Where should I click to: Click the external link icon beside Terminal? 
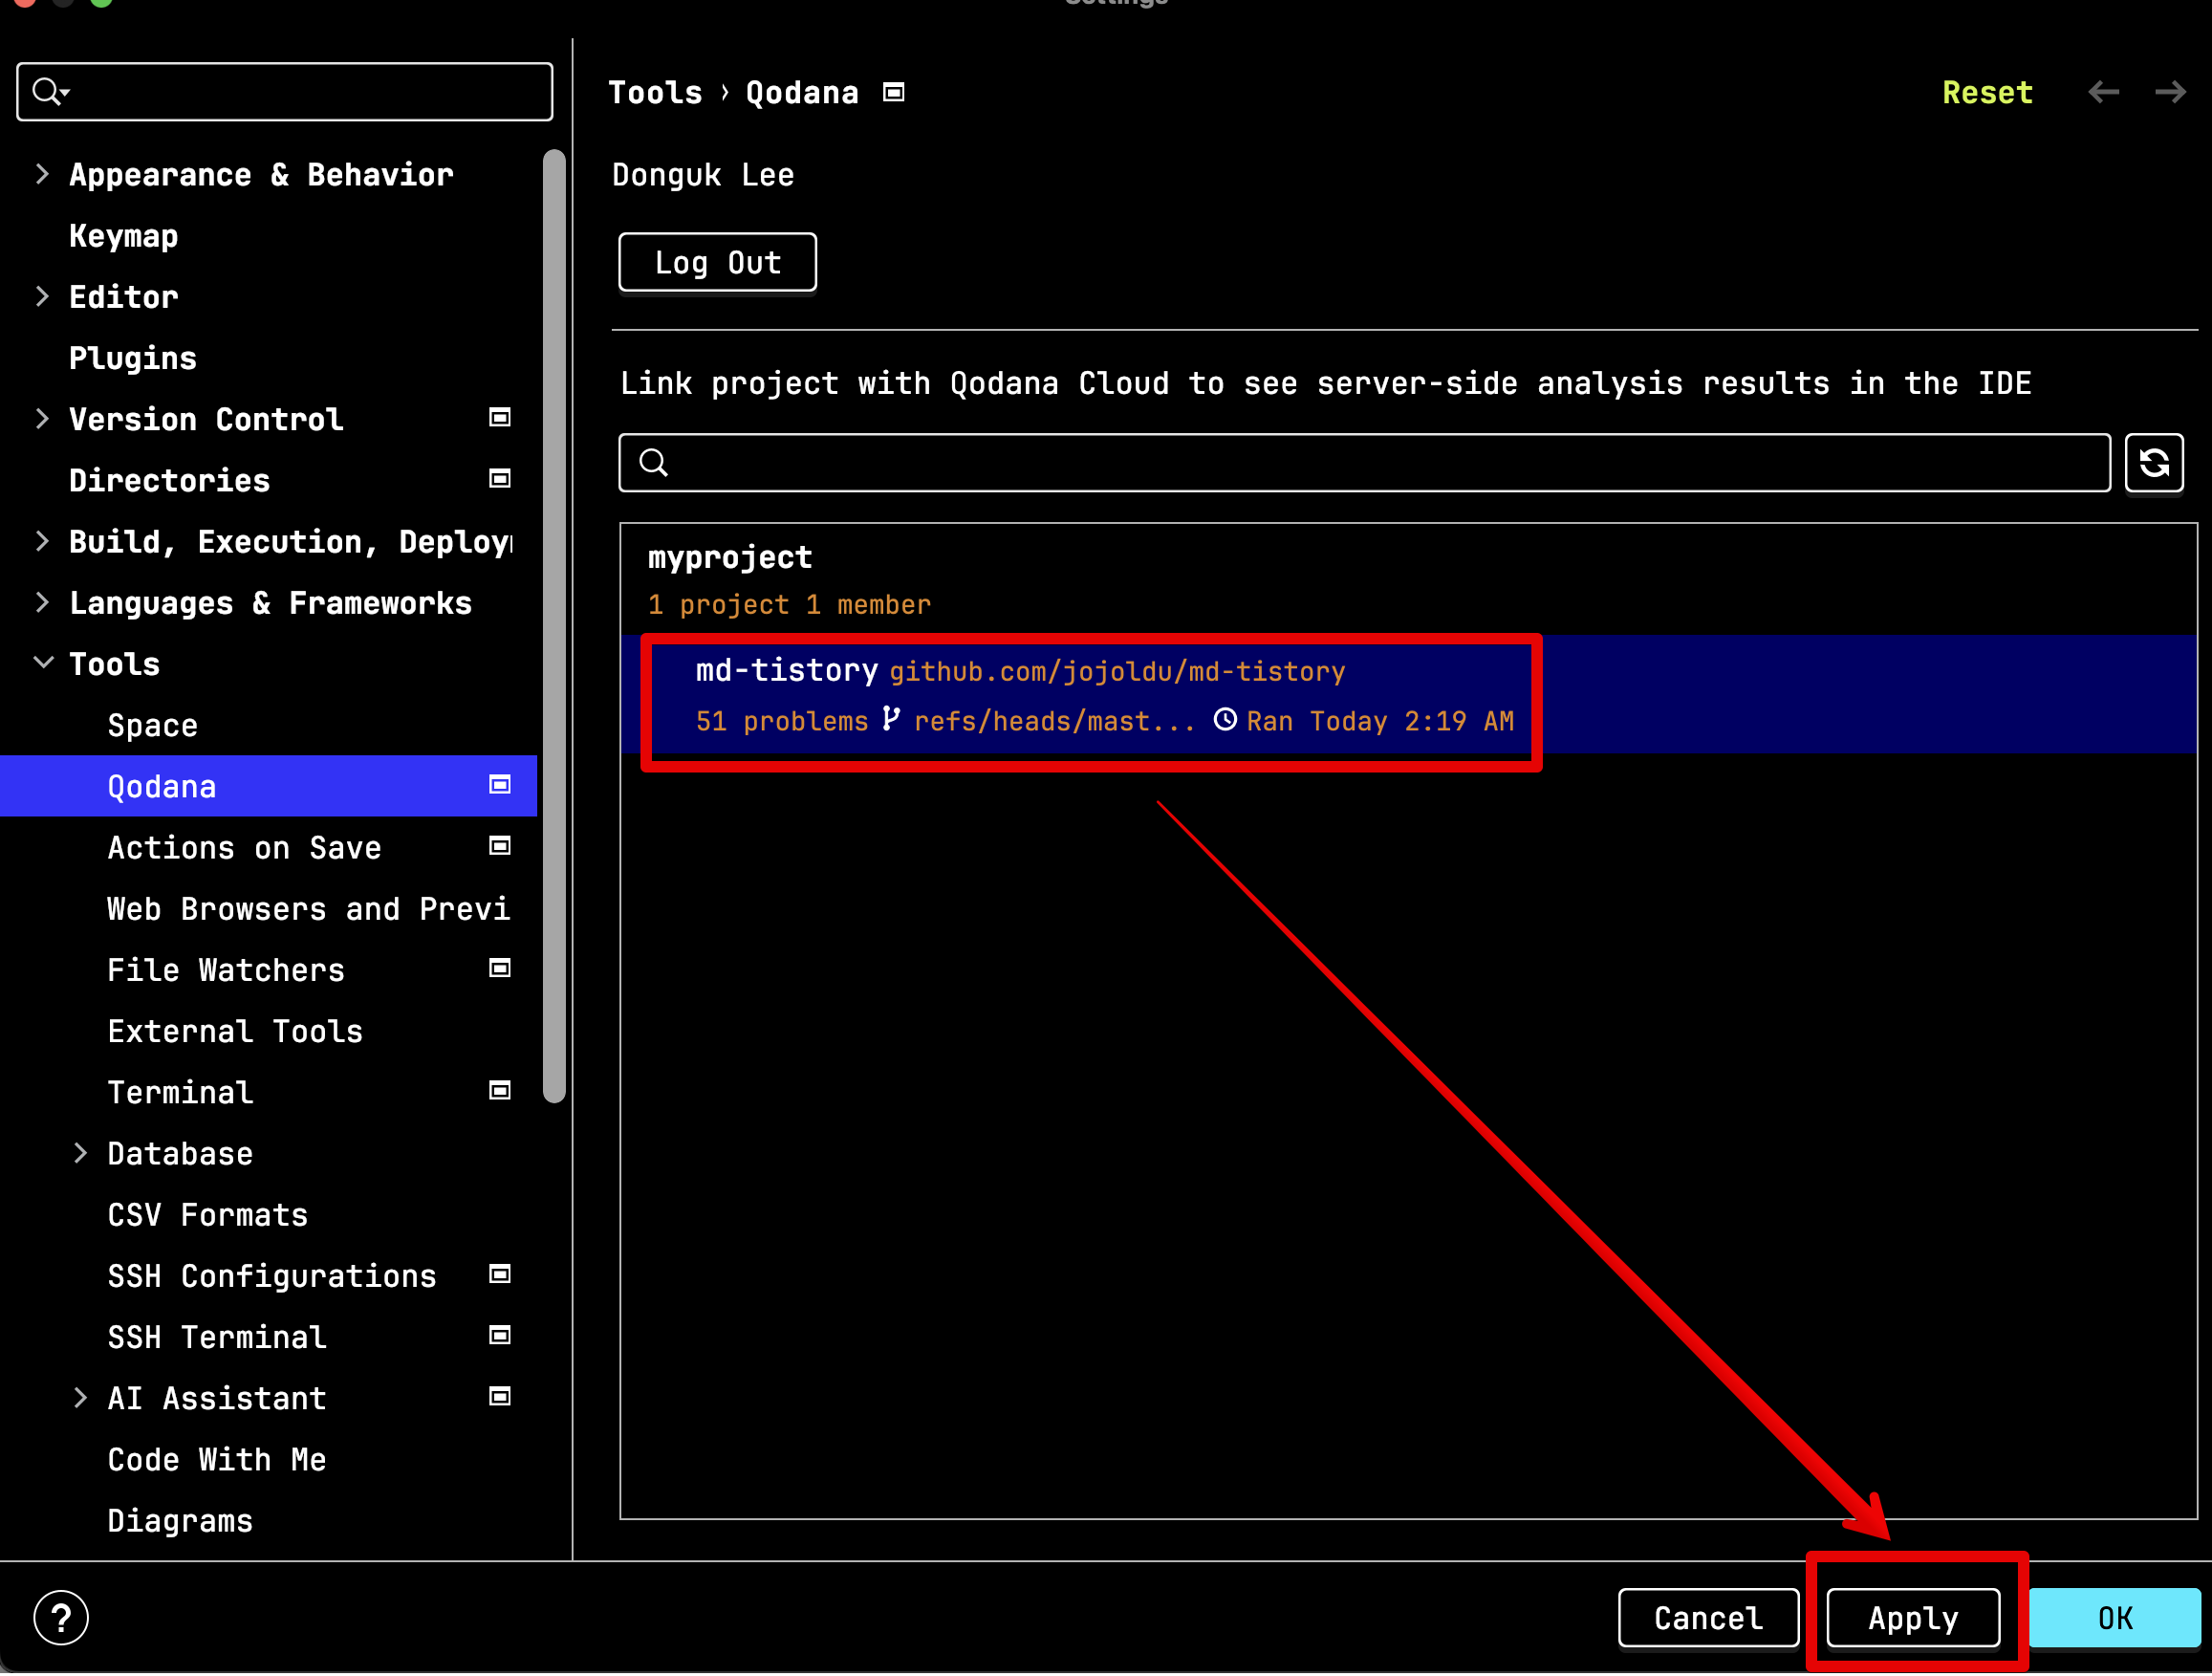click(499, 1090)
